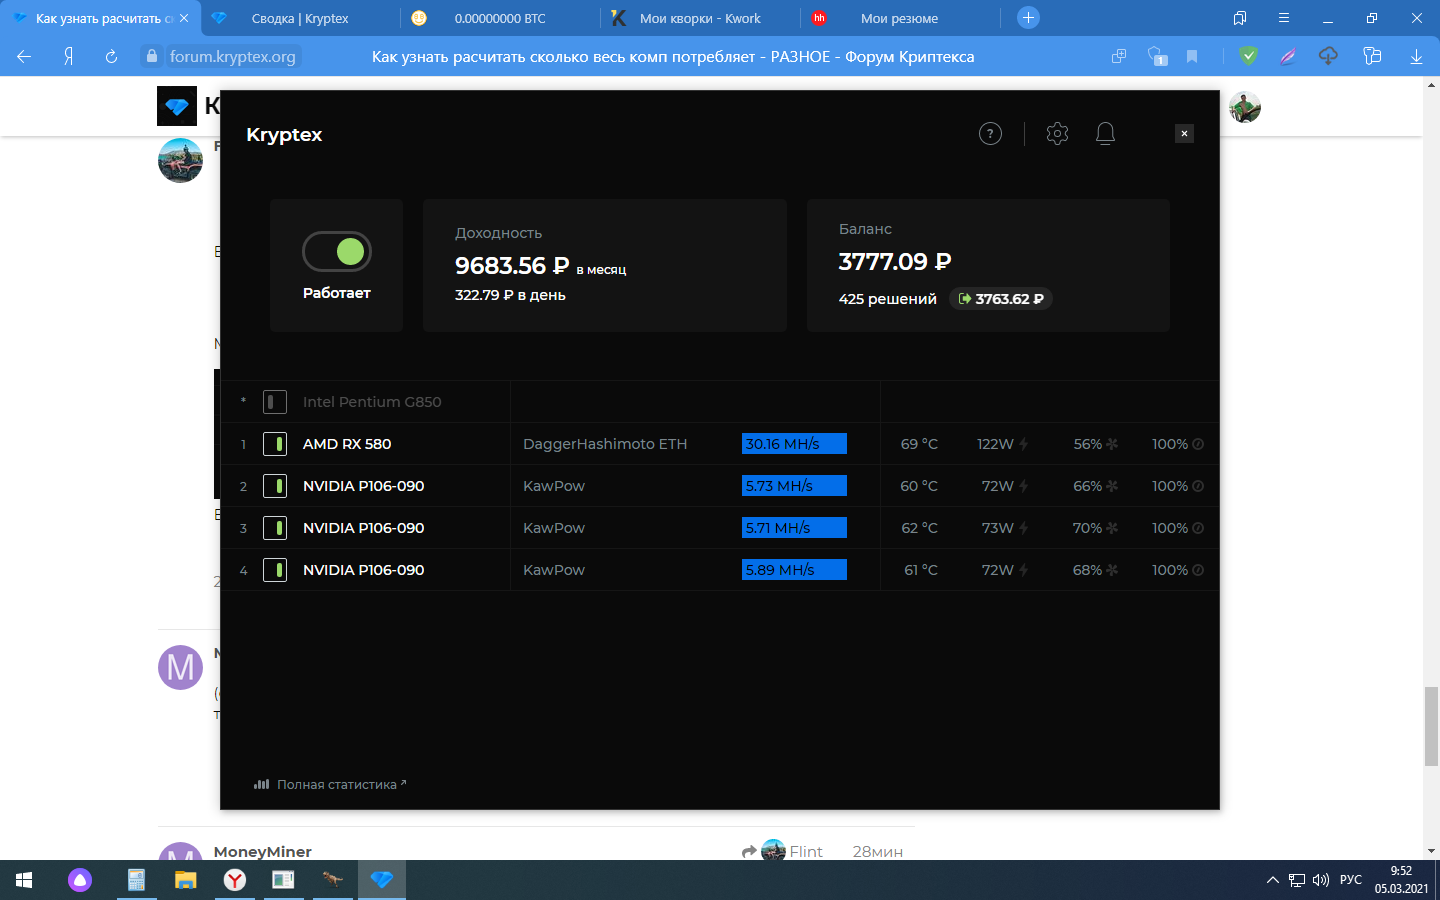Toggle Intel Pentium G850 device switch
Screen dimensions: 1440x900
pyautogui.click(x=275, y=402)
